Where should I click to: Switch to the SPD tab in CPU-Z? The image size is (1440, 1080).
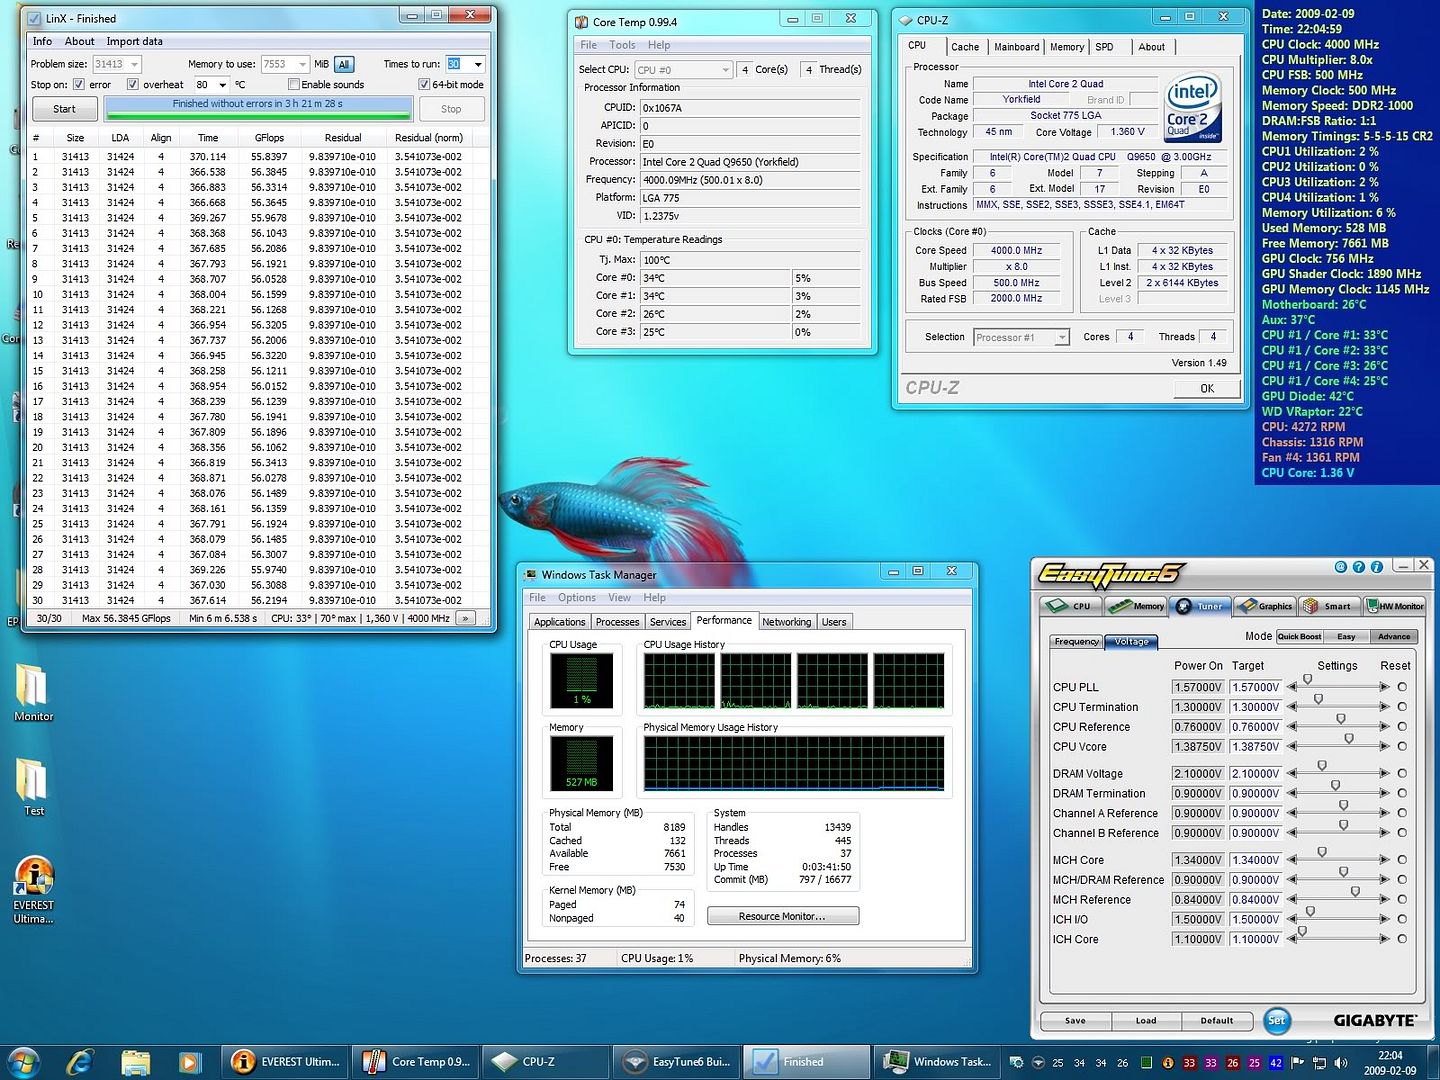1104,47
